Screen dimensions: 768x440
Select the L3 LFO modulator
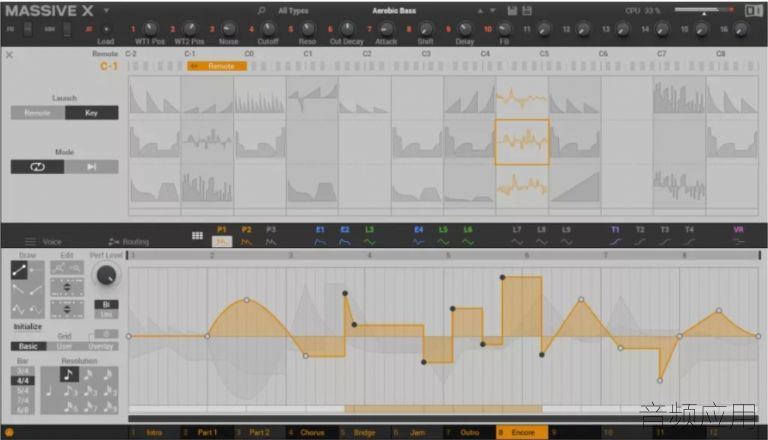tap(369, 236)
